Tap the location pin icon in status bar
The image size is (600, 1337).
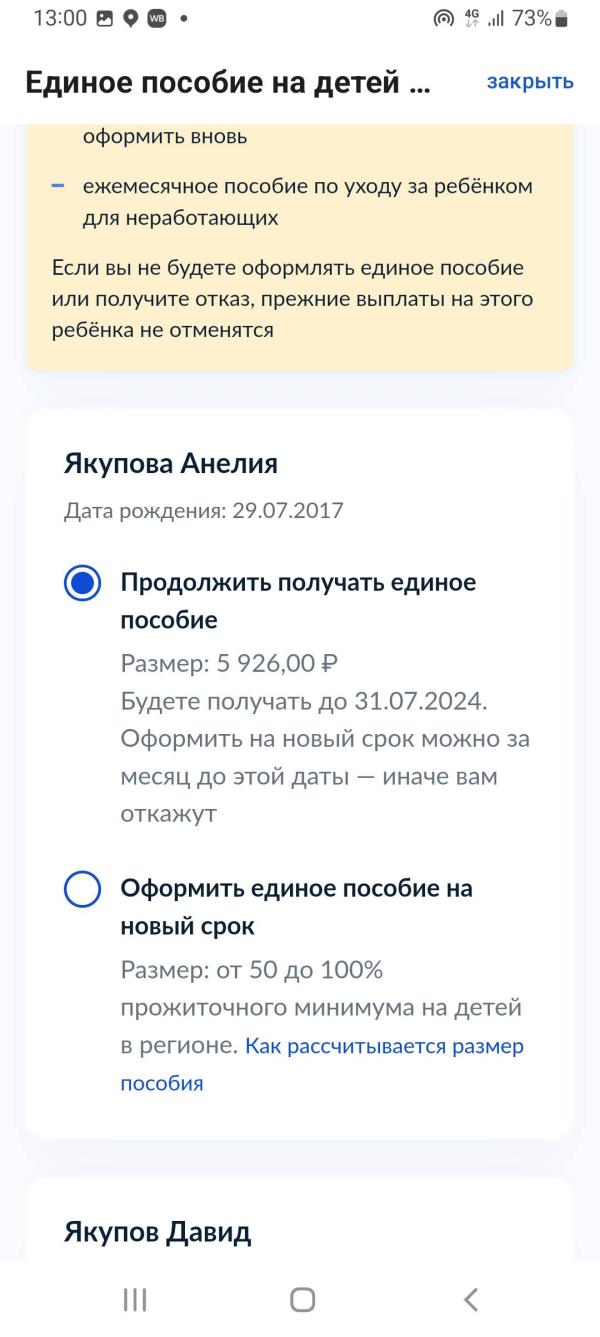[130, 18]
